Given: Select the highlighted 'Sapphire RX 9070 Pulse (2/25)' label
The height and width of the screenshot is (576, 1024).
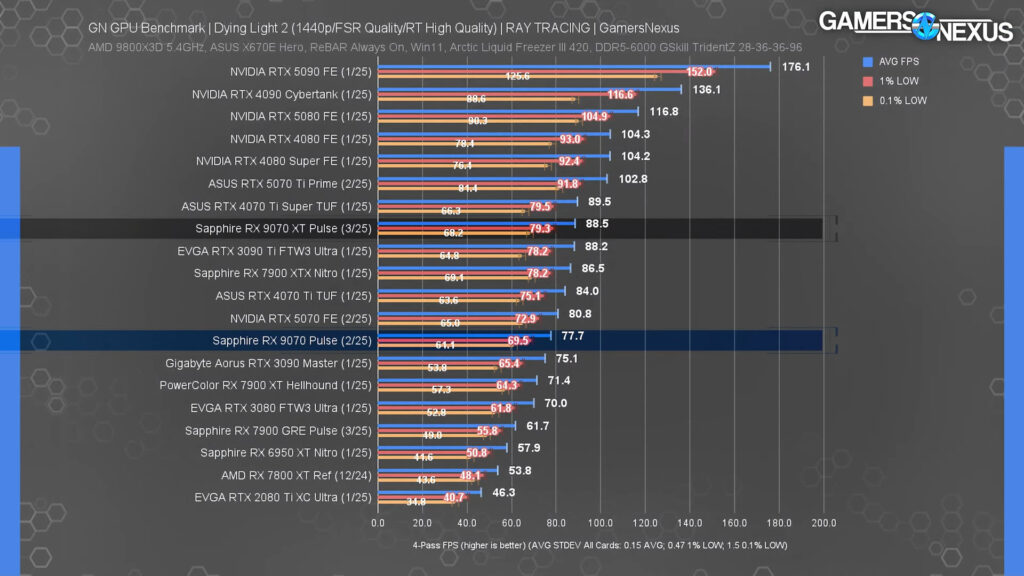Looking at the screenshot, I should coord(292,340).
